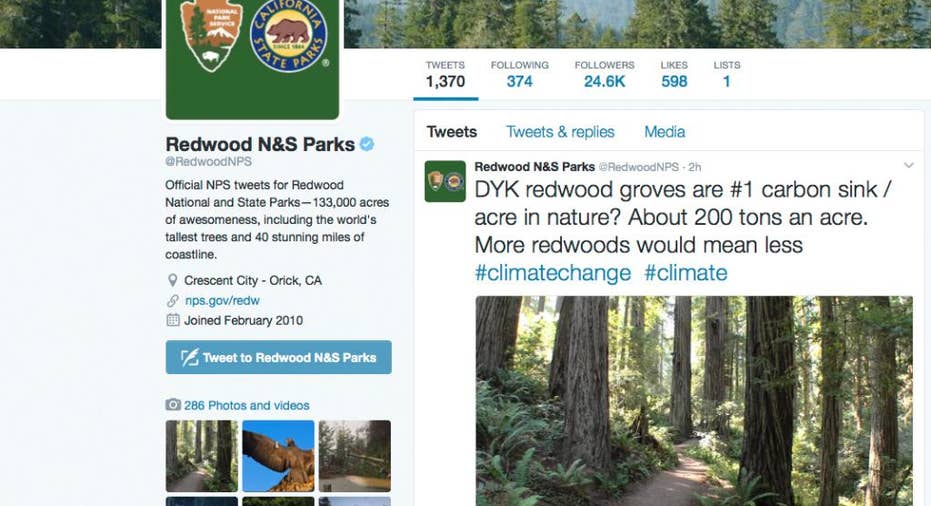Click the verified badge beside Redwood N&S Parks
The height and width of the screenshot is (506, 931).
coord(367,144)
